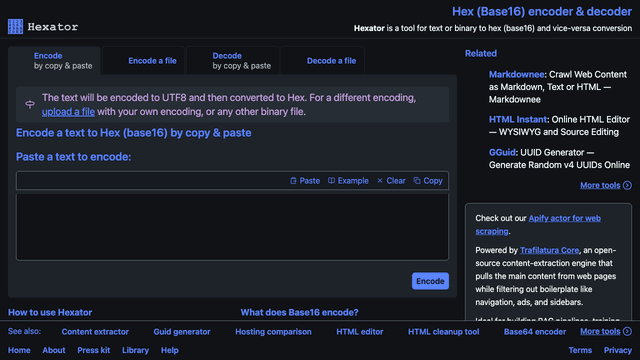This screenshot has width=640, height=360.
Task: Click More tools link in Related sidebar
Action: point(600,185)
